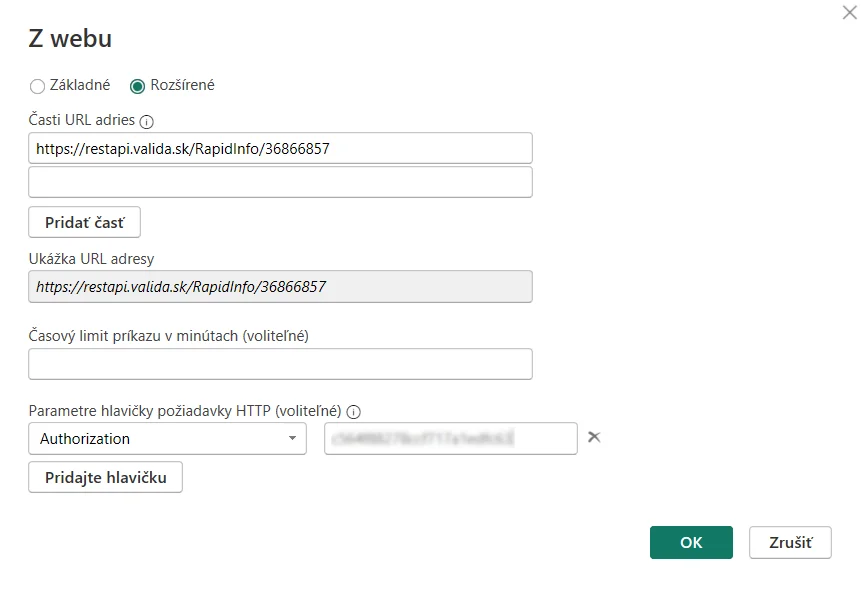Click the Ukážka URL adresy preview box

(x=280, y=286)
